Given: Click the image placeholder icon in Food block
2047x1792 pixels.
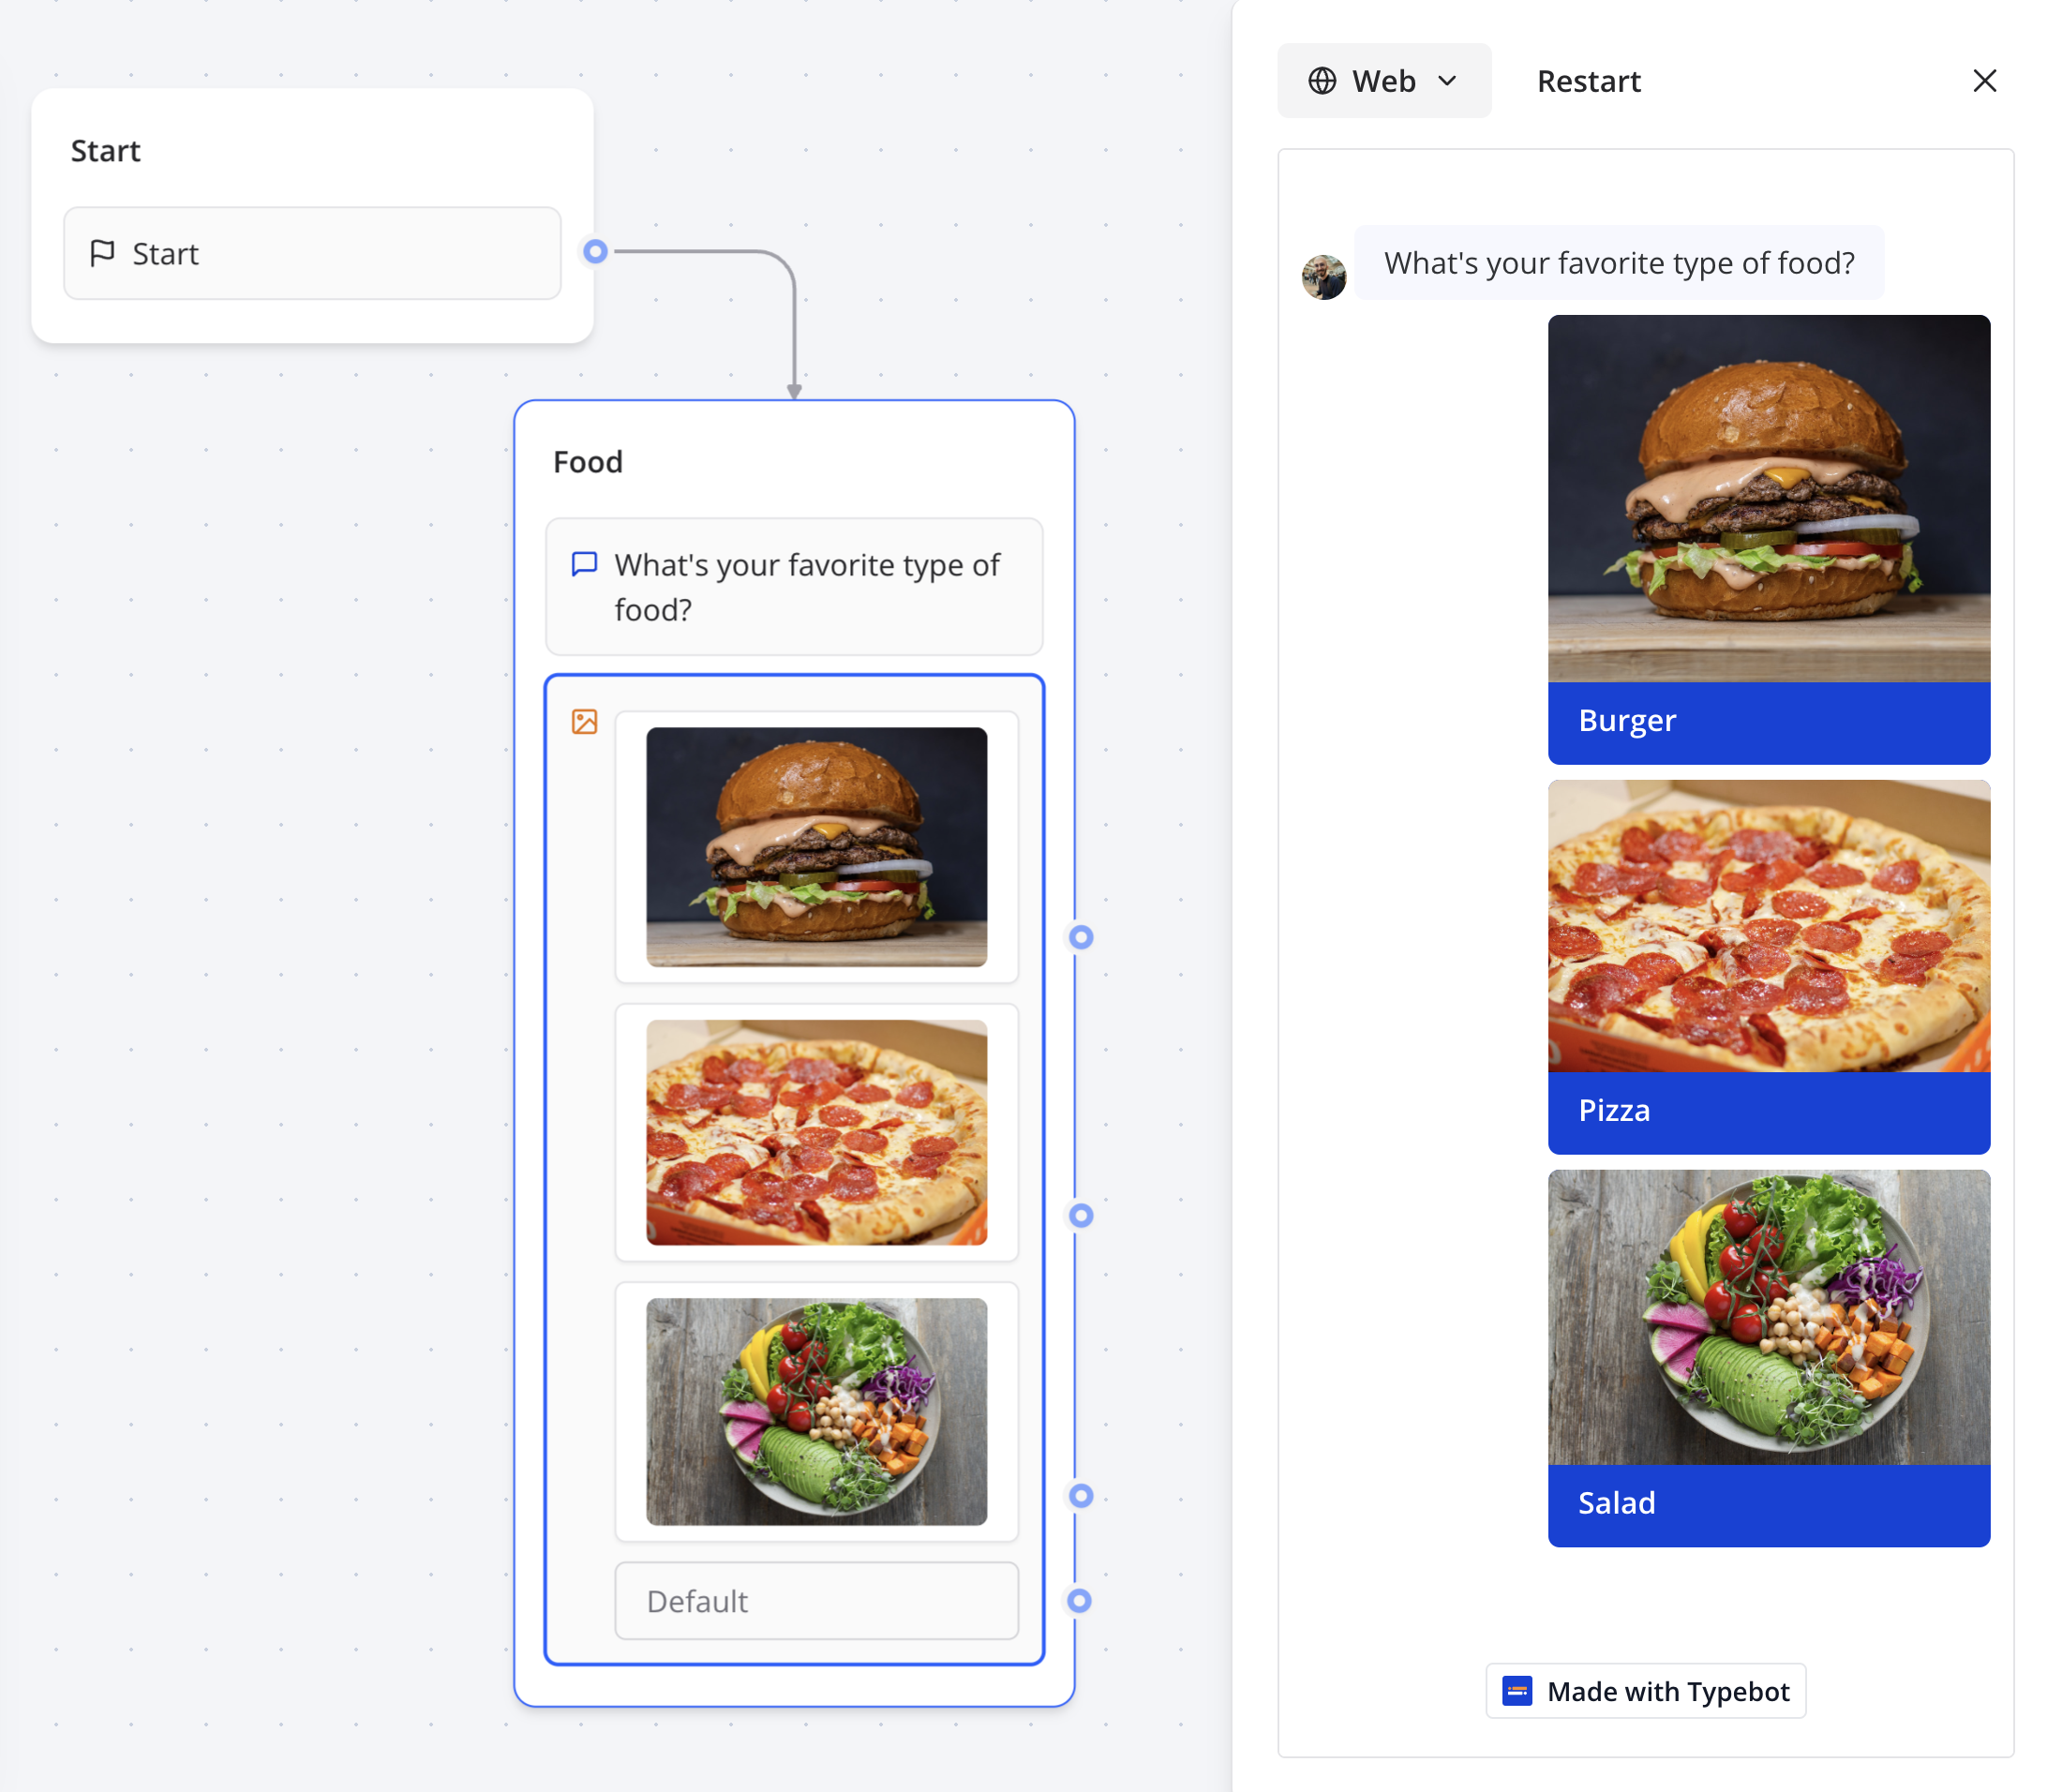Looking at the screenshot, I should [x=585, y=721].
